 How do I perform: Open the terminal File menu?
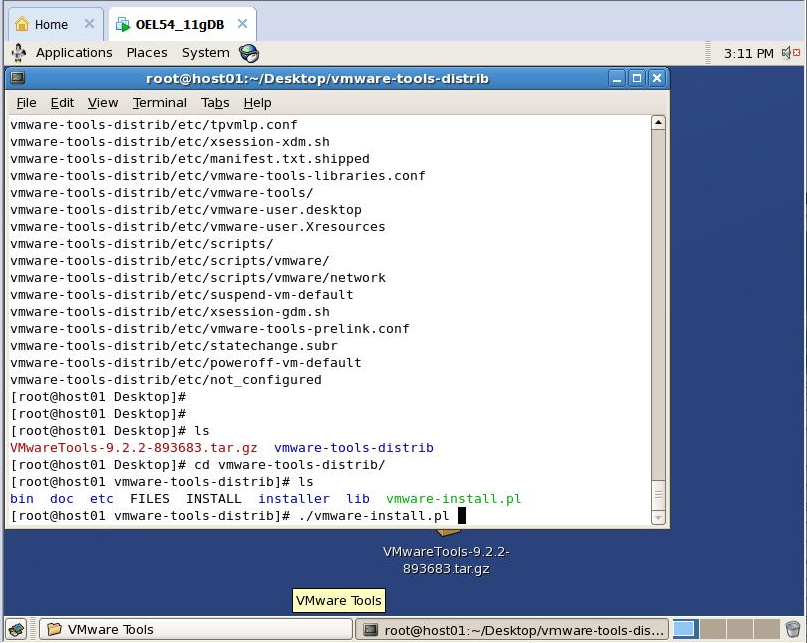(x=26, y=103)
